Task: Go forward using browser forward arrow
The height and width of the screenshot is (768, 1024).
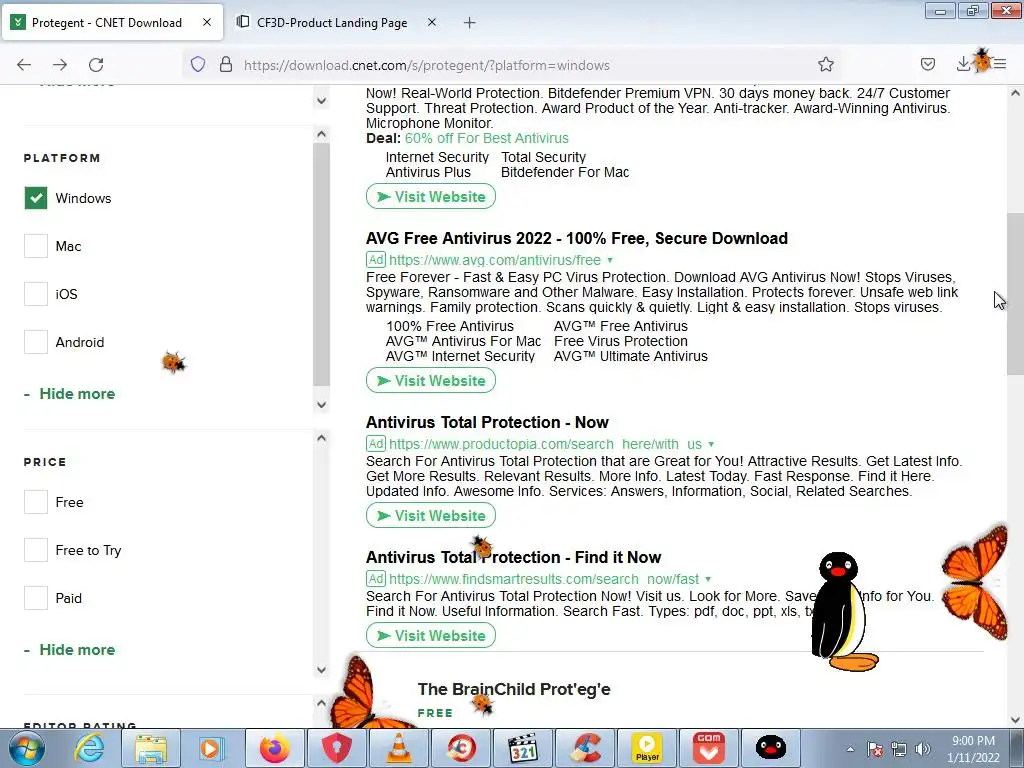Action: pos(60,65)
